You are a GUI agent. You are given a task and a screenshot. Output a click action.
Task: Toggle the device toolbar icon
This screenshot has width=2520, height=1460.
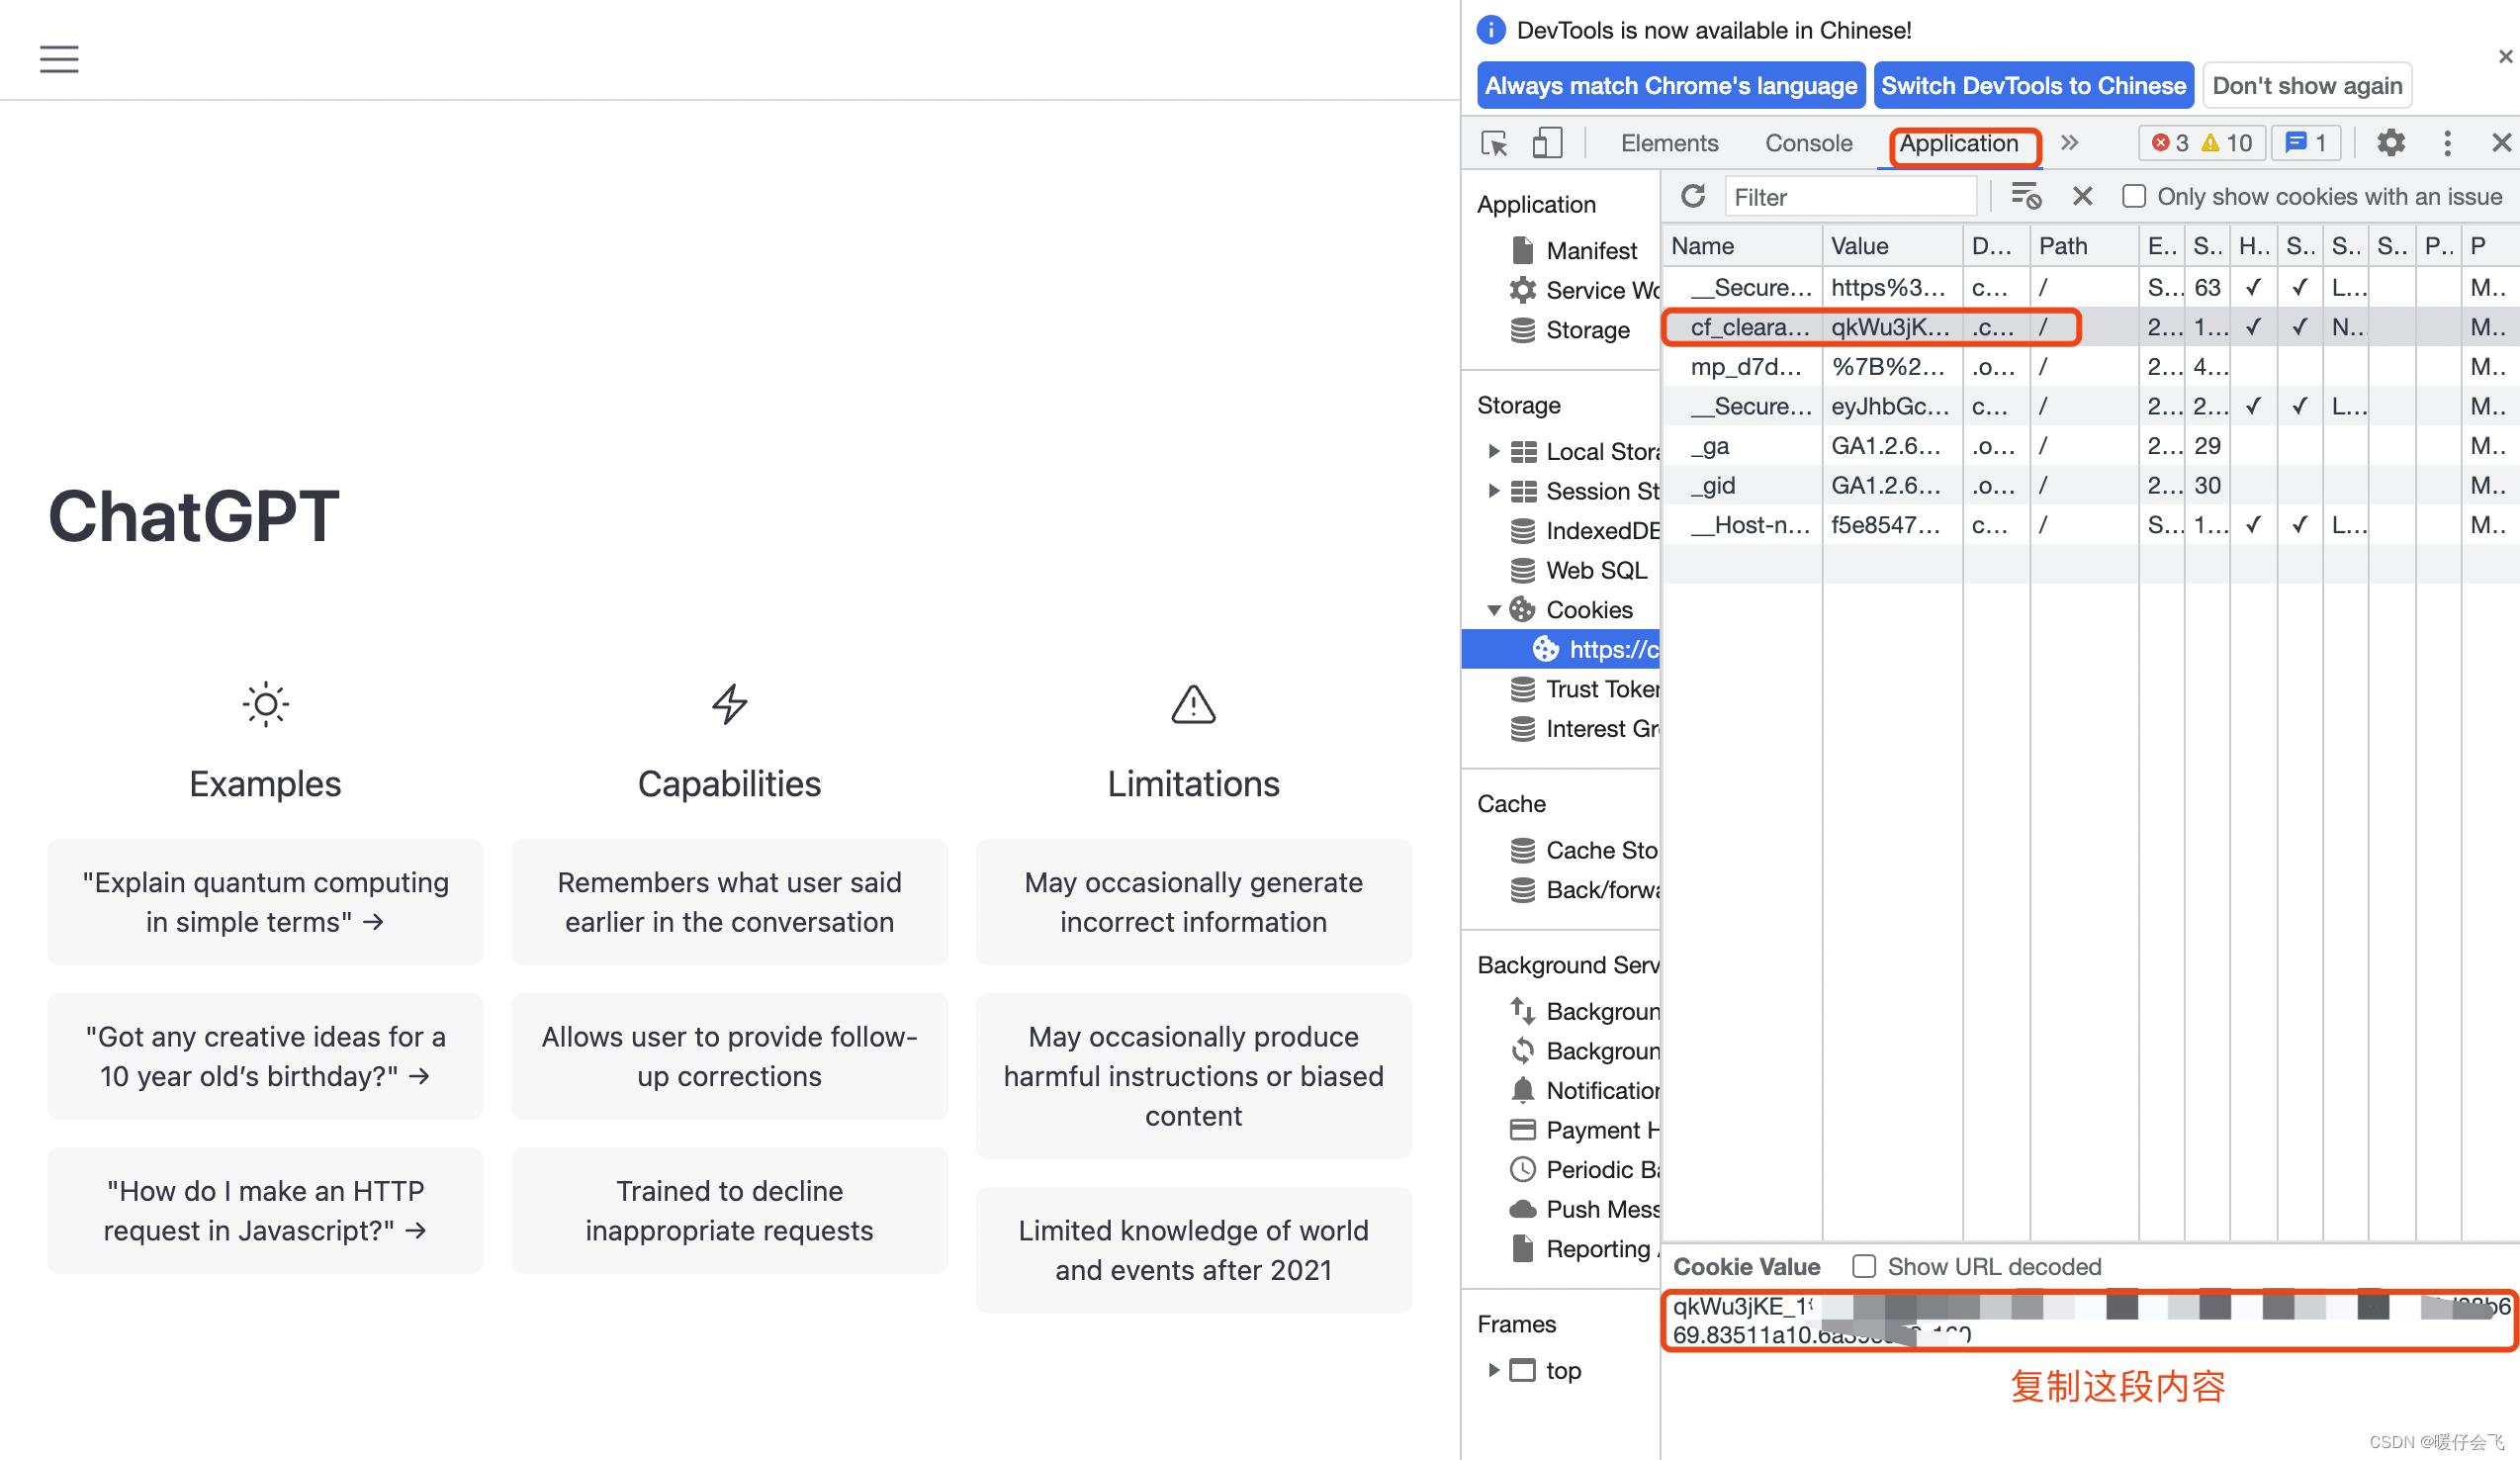click(x=1547, y=144)
